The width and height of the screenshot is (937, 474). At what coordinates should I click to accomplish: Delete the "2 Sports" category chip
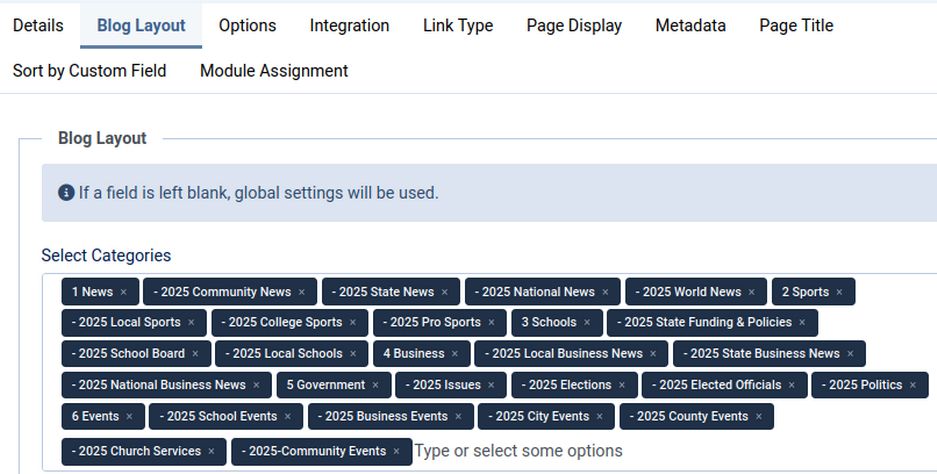pyautogui.click(x=839, y=292)
